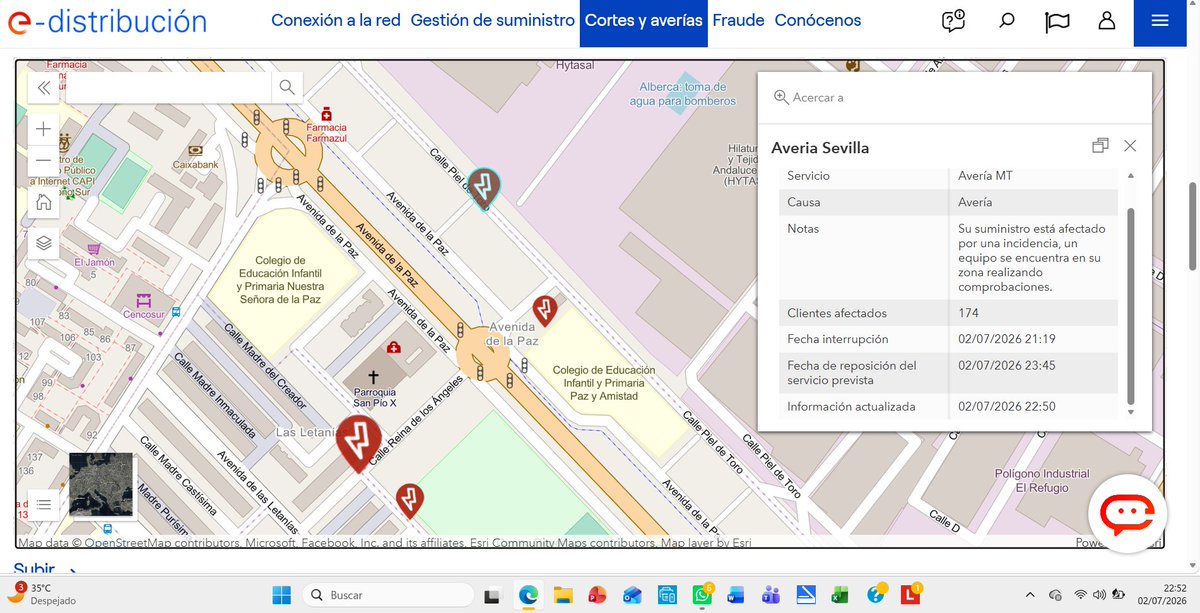Open the red chatbot assistant button
This screenshot has height=613, width=1200.
[x=1127, y=514]
